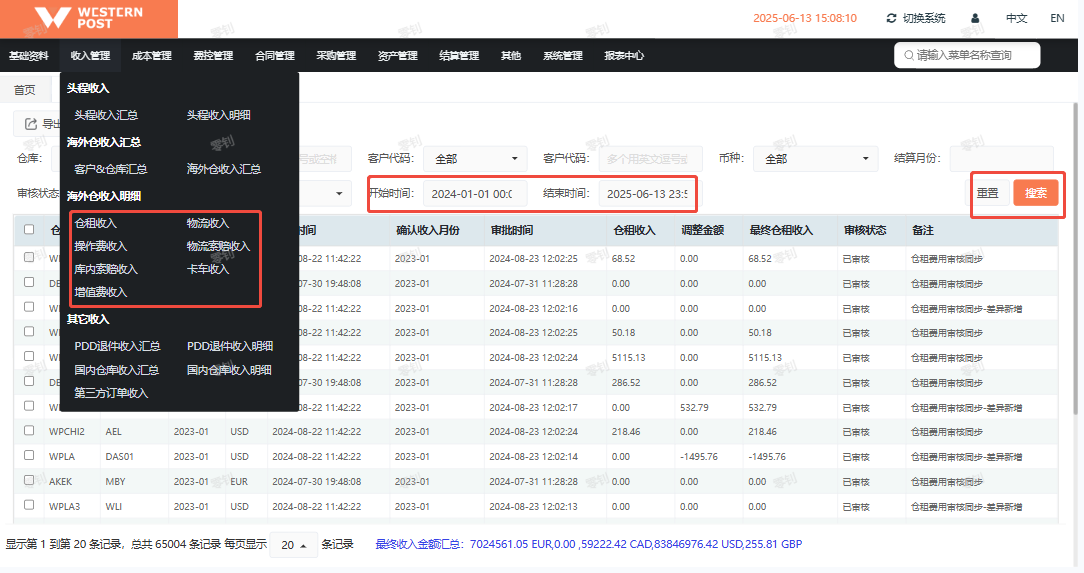This screenshot has width=1084, height=573.
Task: Open 基础资料 menu
Action: [28, 55]
